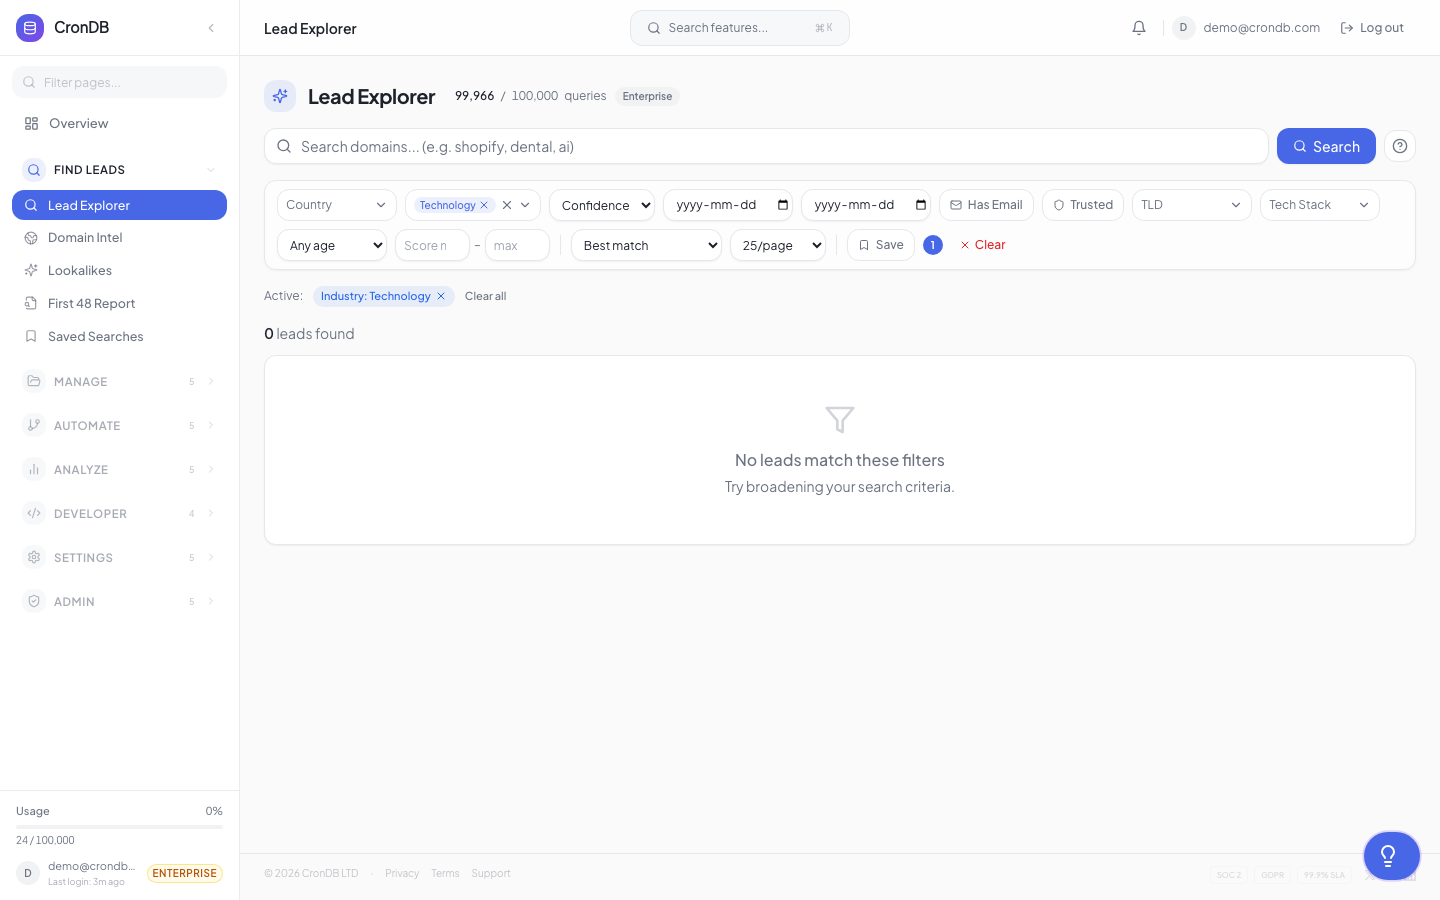Expand the industry filter dropdown chevron

[x=525, y=205]
